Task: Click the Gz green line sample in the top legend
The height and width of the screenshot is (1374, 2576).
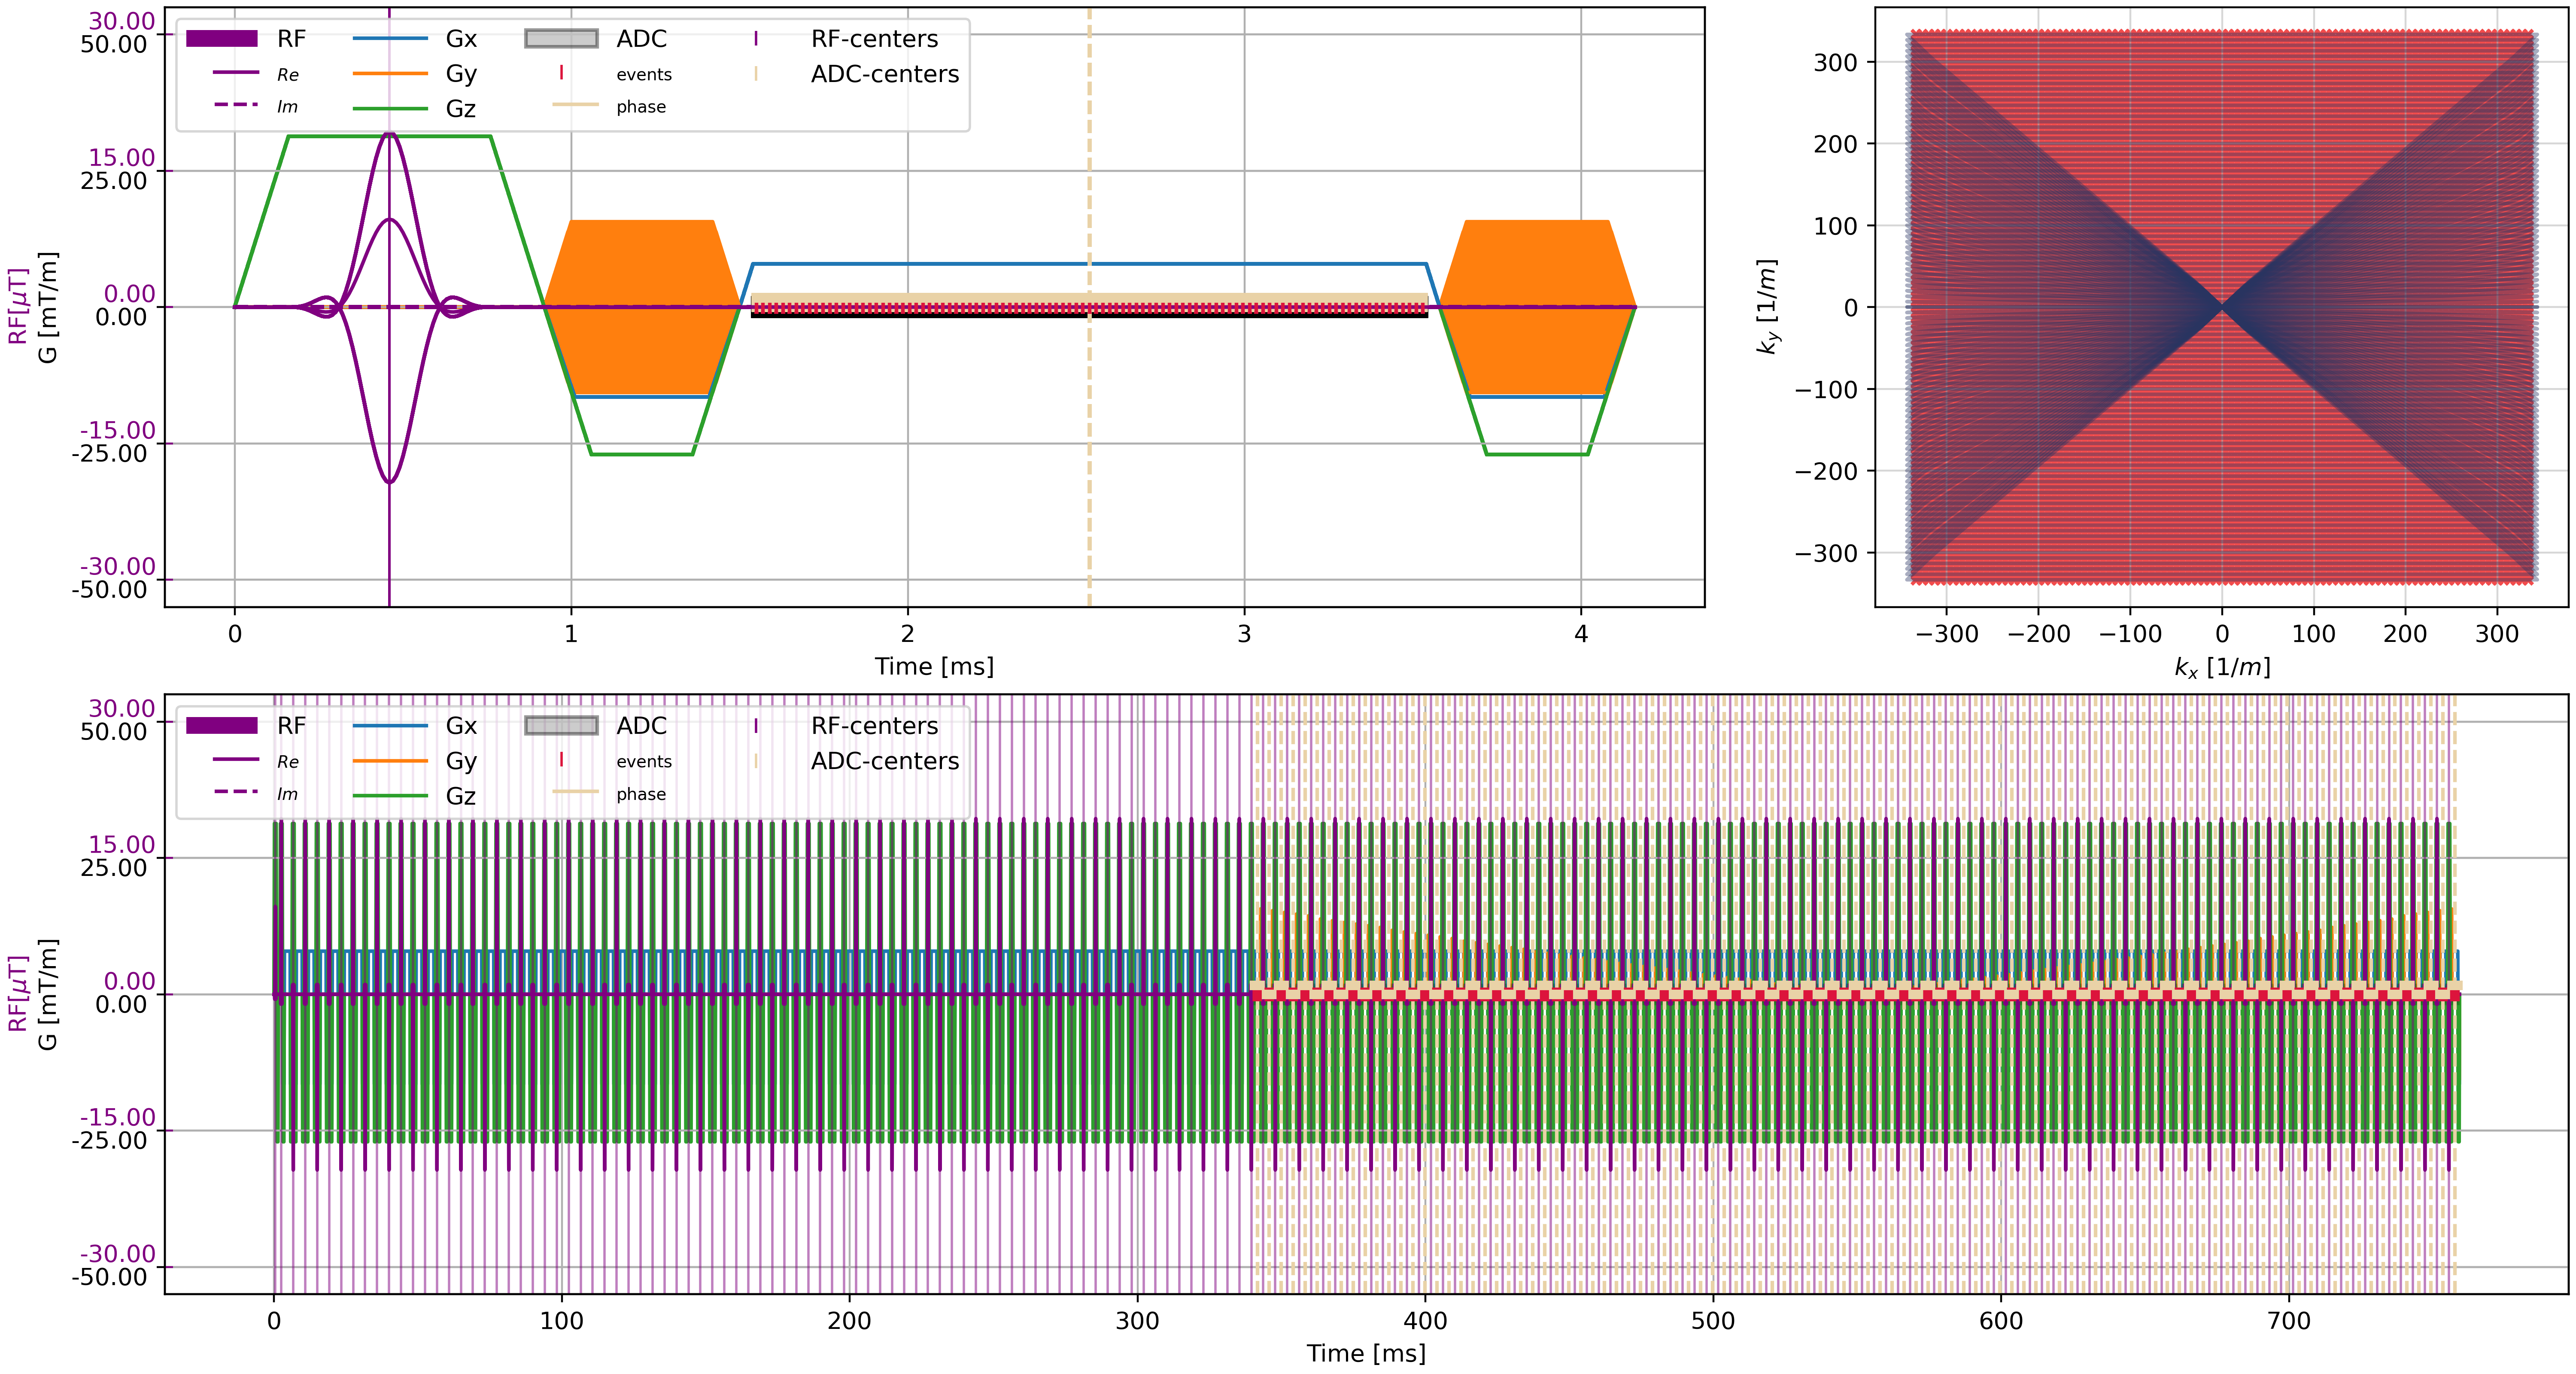Action: click(390, 108)
